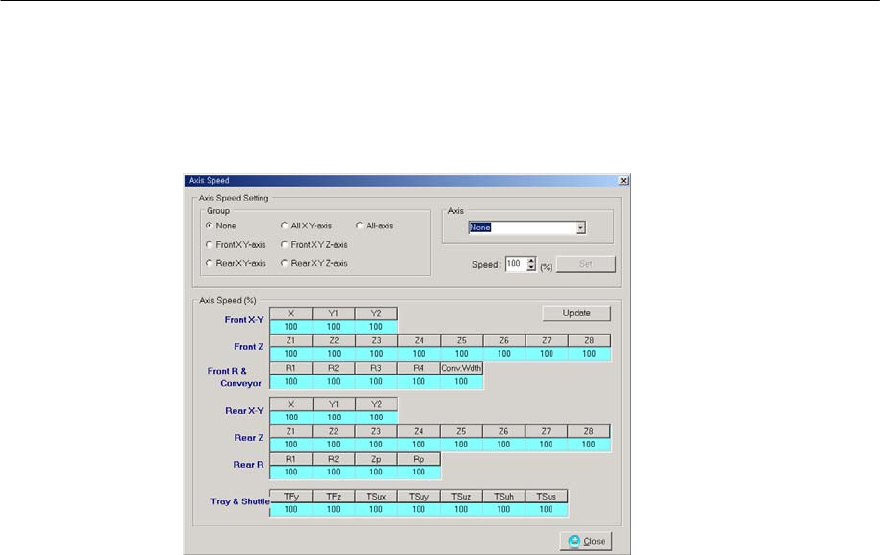
Task: Click Tray & Shuttle header TFz
Action: point(333,497)
